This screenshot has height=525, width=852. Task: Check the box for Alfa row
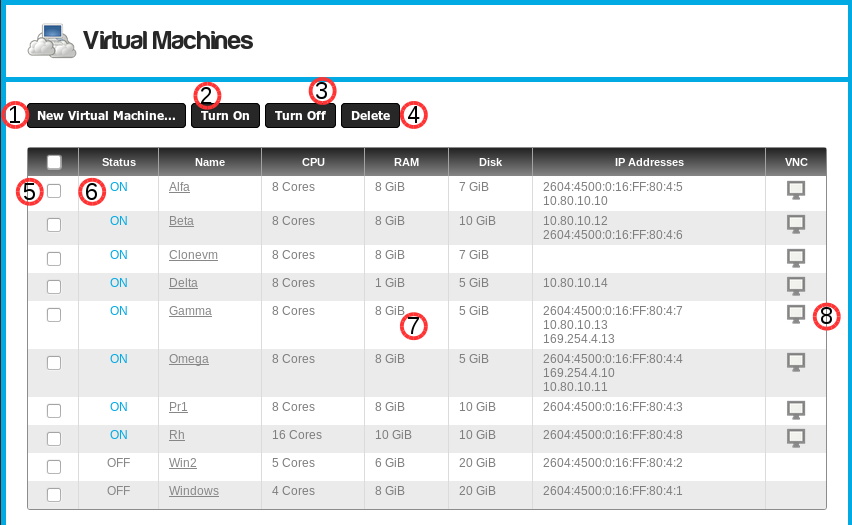54,191
